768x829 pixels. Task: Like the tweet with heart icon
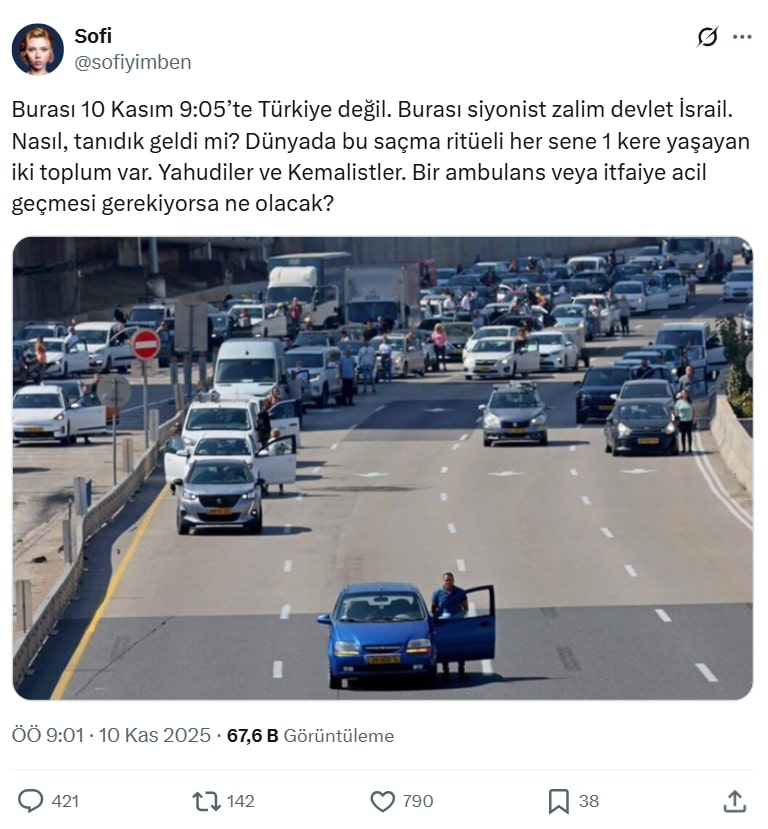pyautogui.click(x=383, y=801)
